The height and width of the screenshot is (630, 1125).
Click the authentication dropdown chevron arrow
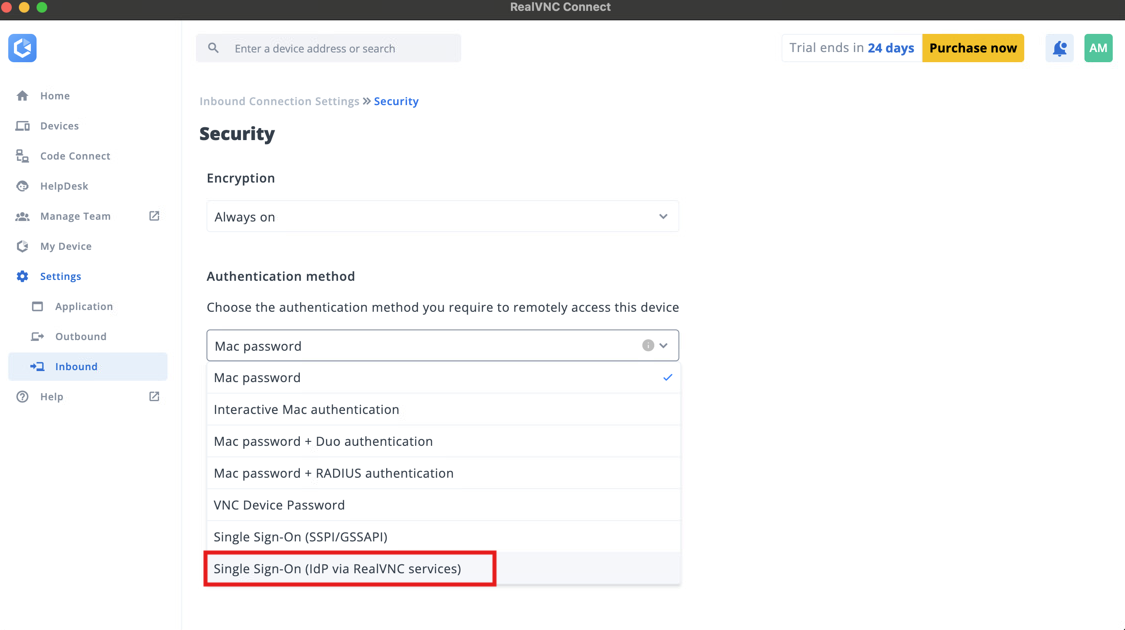(x=664, y=346)
